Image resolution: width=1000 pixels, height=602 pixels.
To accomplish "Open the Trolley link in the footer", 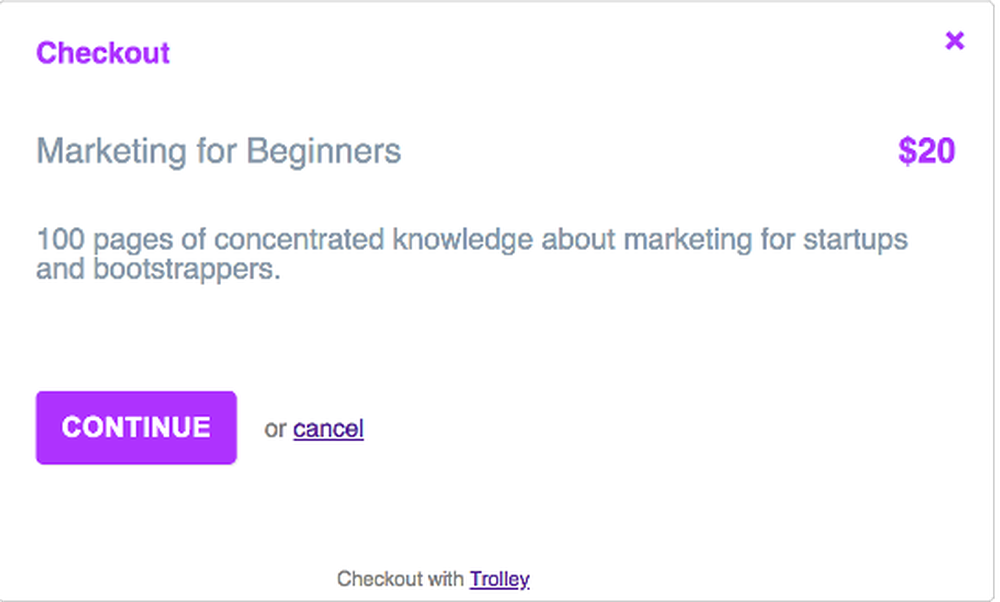I will click(499, 579).
